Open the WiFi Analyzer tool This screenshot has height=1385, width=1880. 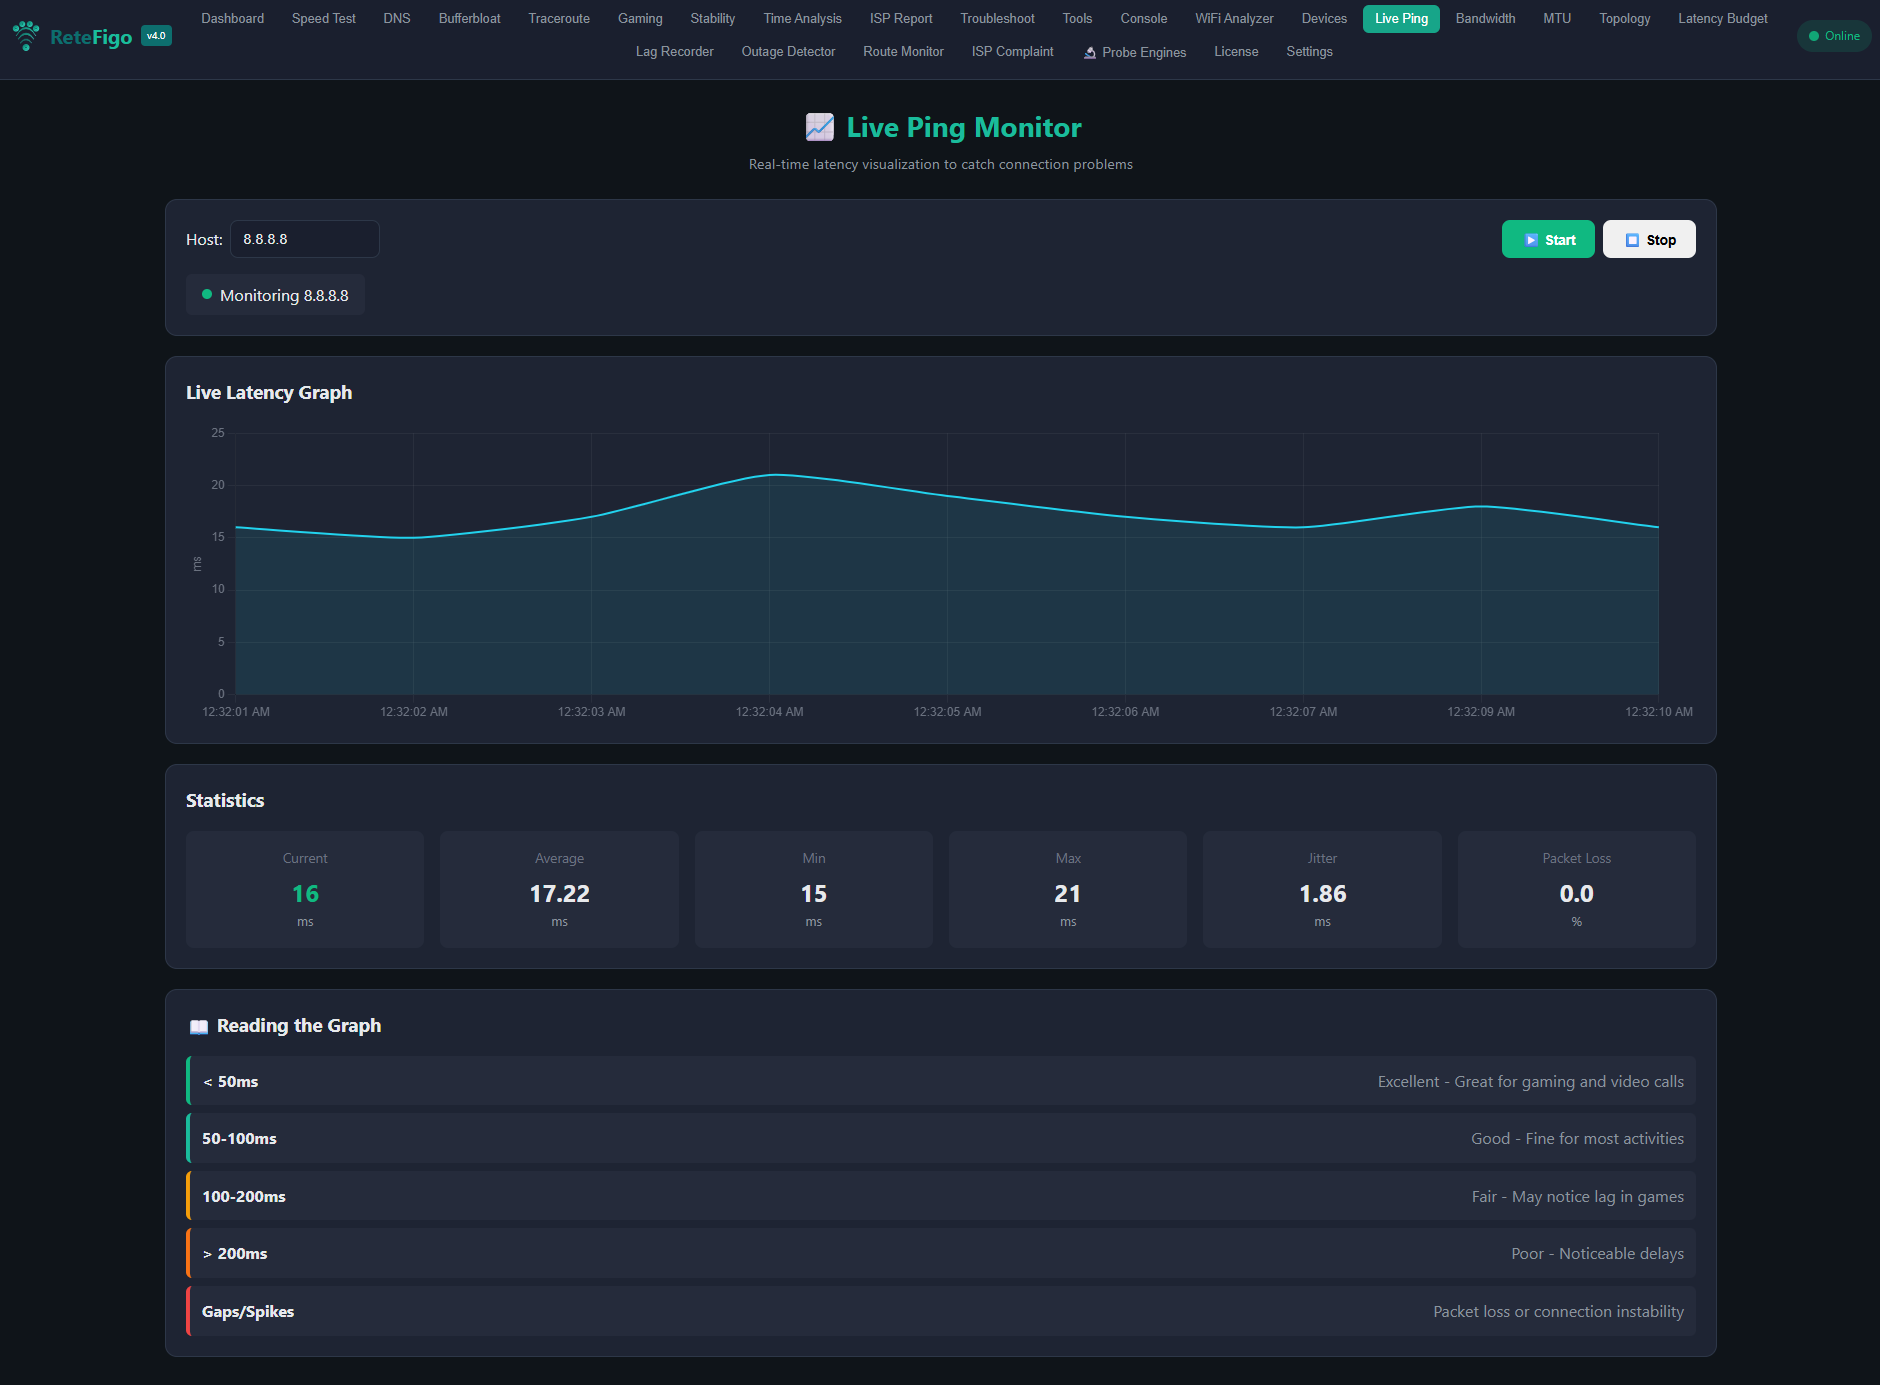[x=1234, y=18]
